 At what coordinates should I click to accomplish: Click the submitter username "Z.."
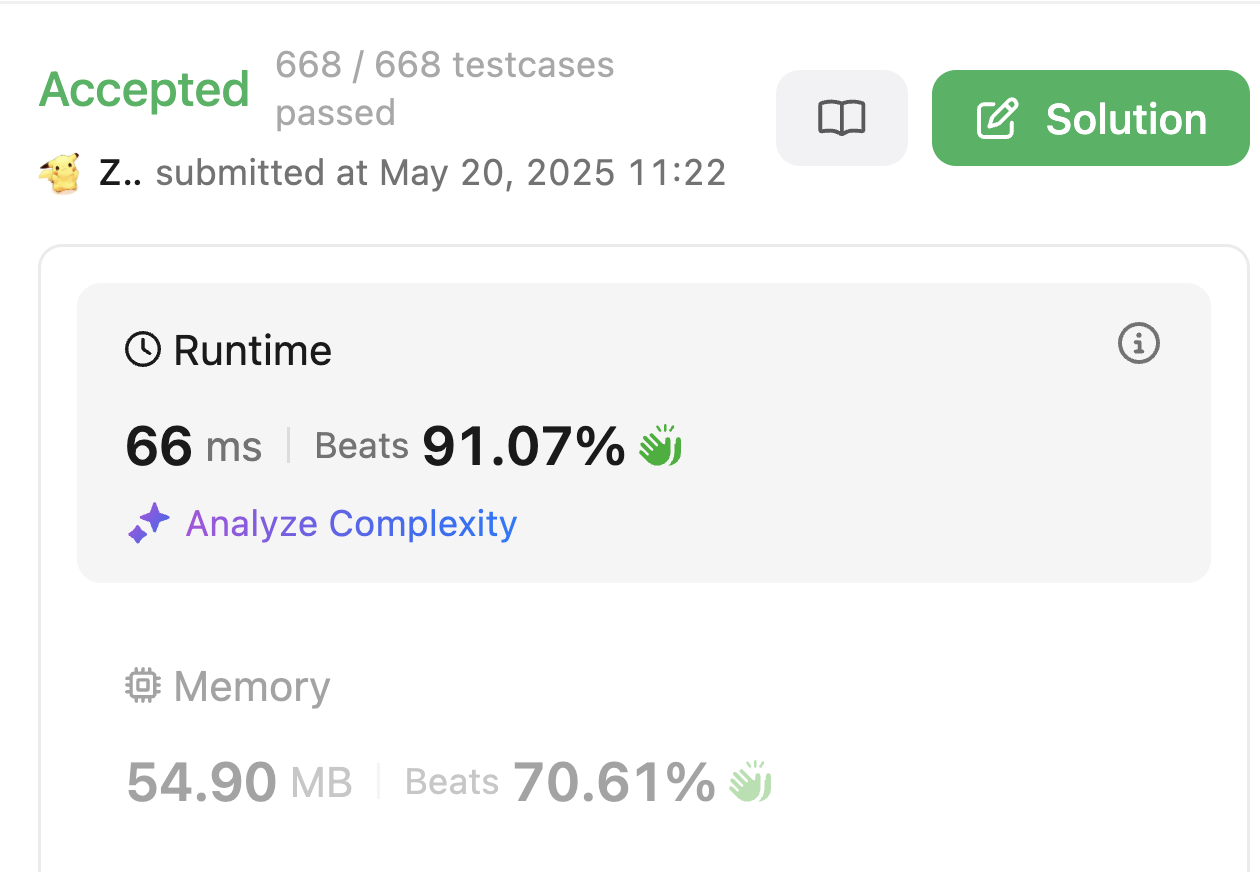(120, 173)
